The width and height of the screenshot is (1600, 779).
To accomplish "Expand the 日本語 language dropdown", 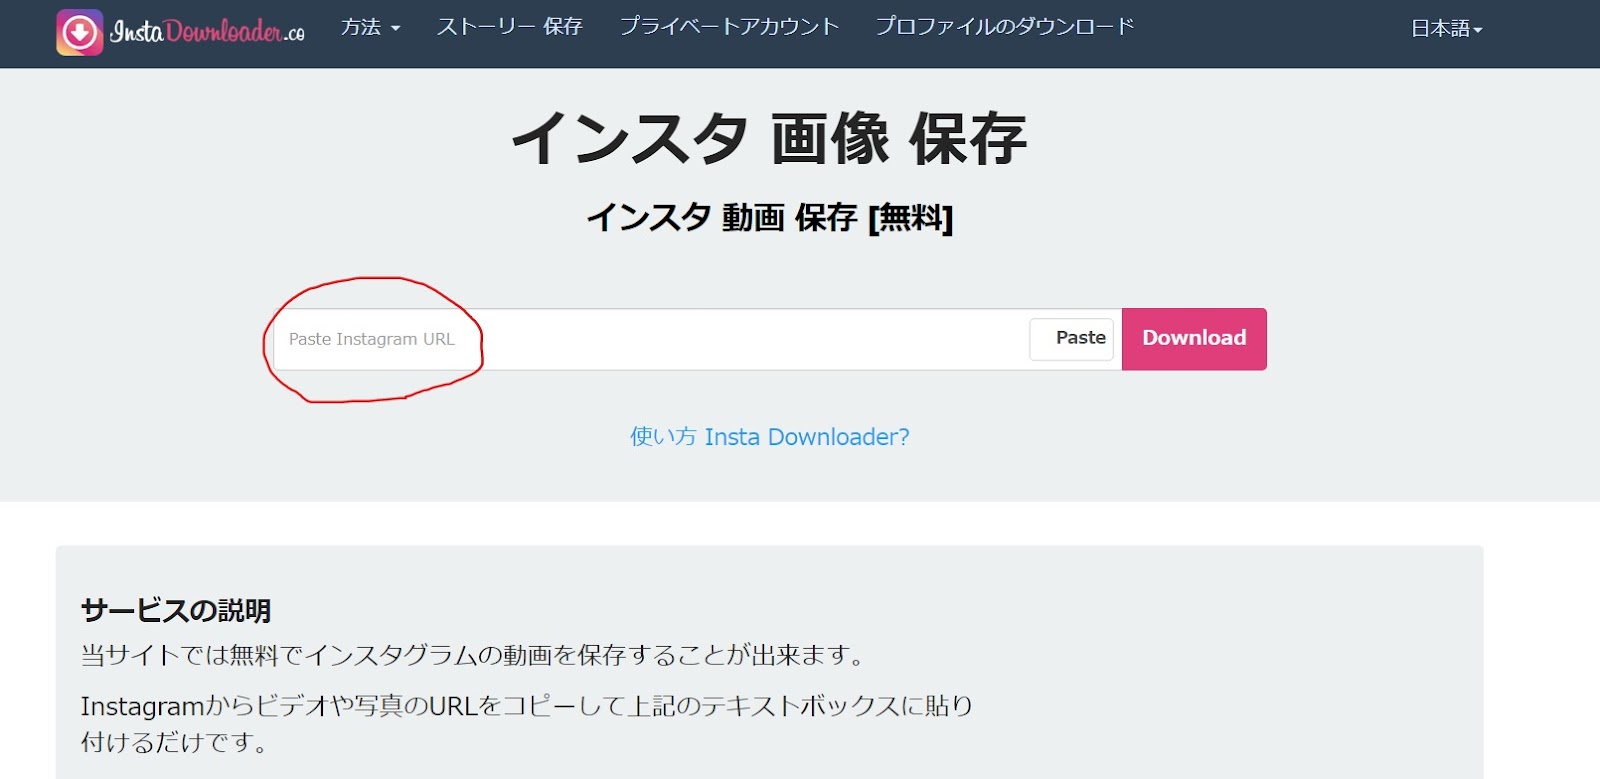I will click(1446, 29).
